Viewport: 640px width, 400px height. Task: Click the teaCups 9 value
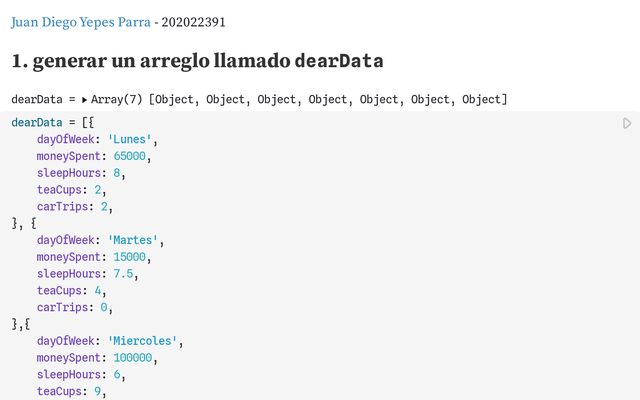coord(98,391)
